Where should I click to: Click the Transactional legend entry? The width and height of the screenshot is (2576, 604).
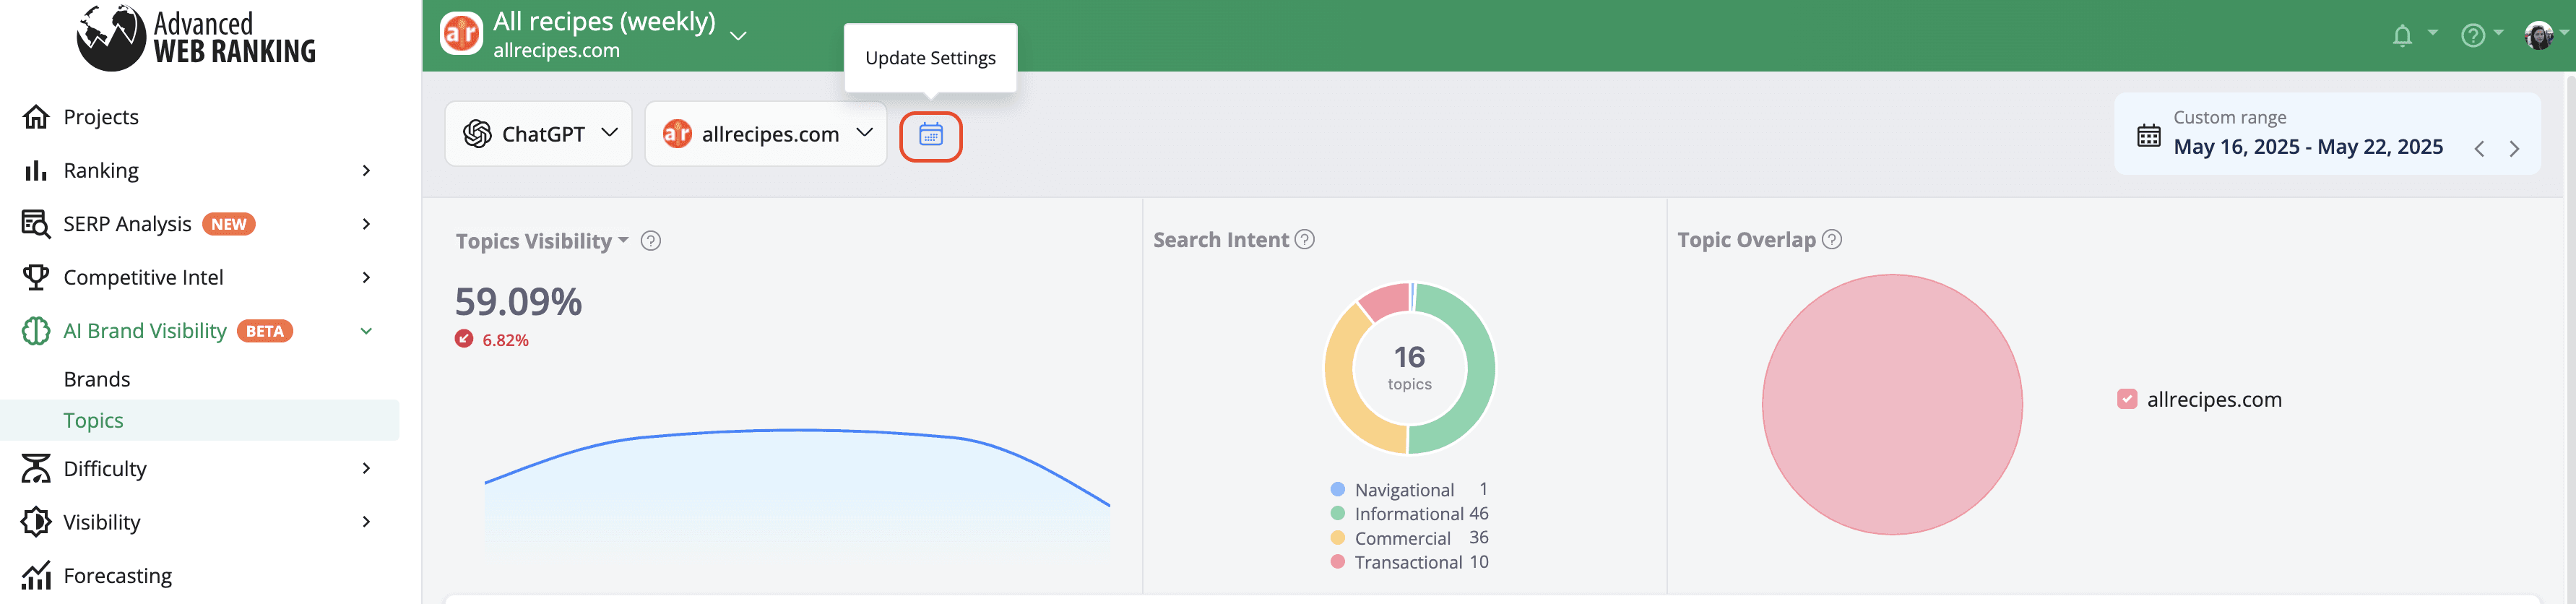click(x=1409, y=562)
